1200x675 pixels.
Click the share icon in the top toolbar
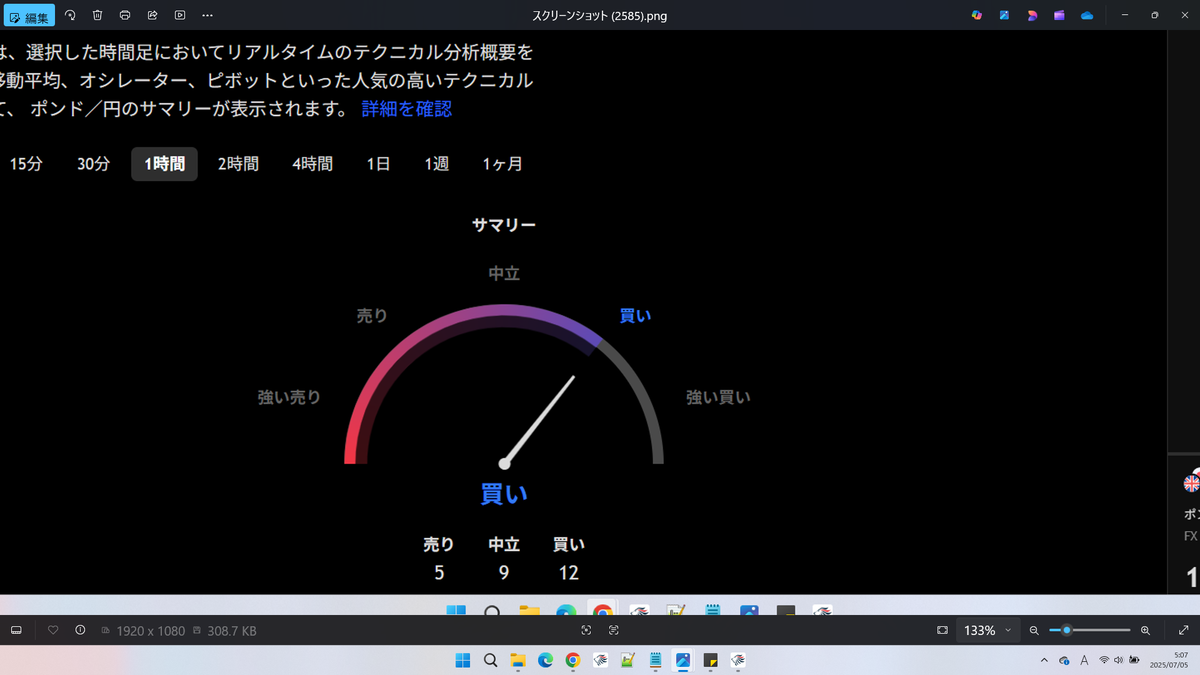coord(152,16)
